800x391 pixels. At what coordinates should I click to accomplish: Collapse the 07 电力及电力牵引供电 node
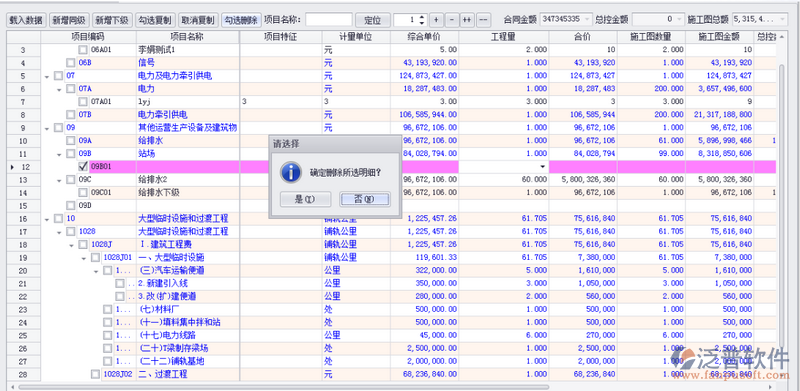[47, 76]
